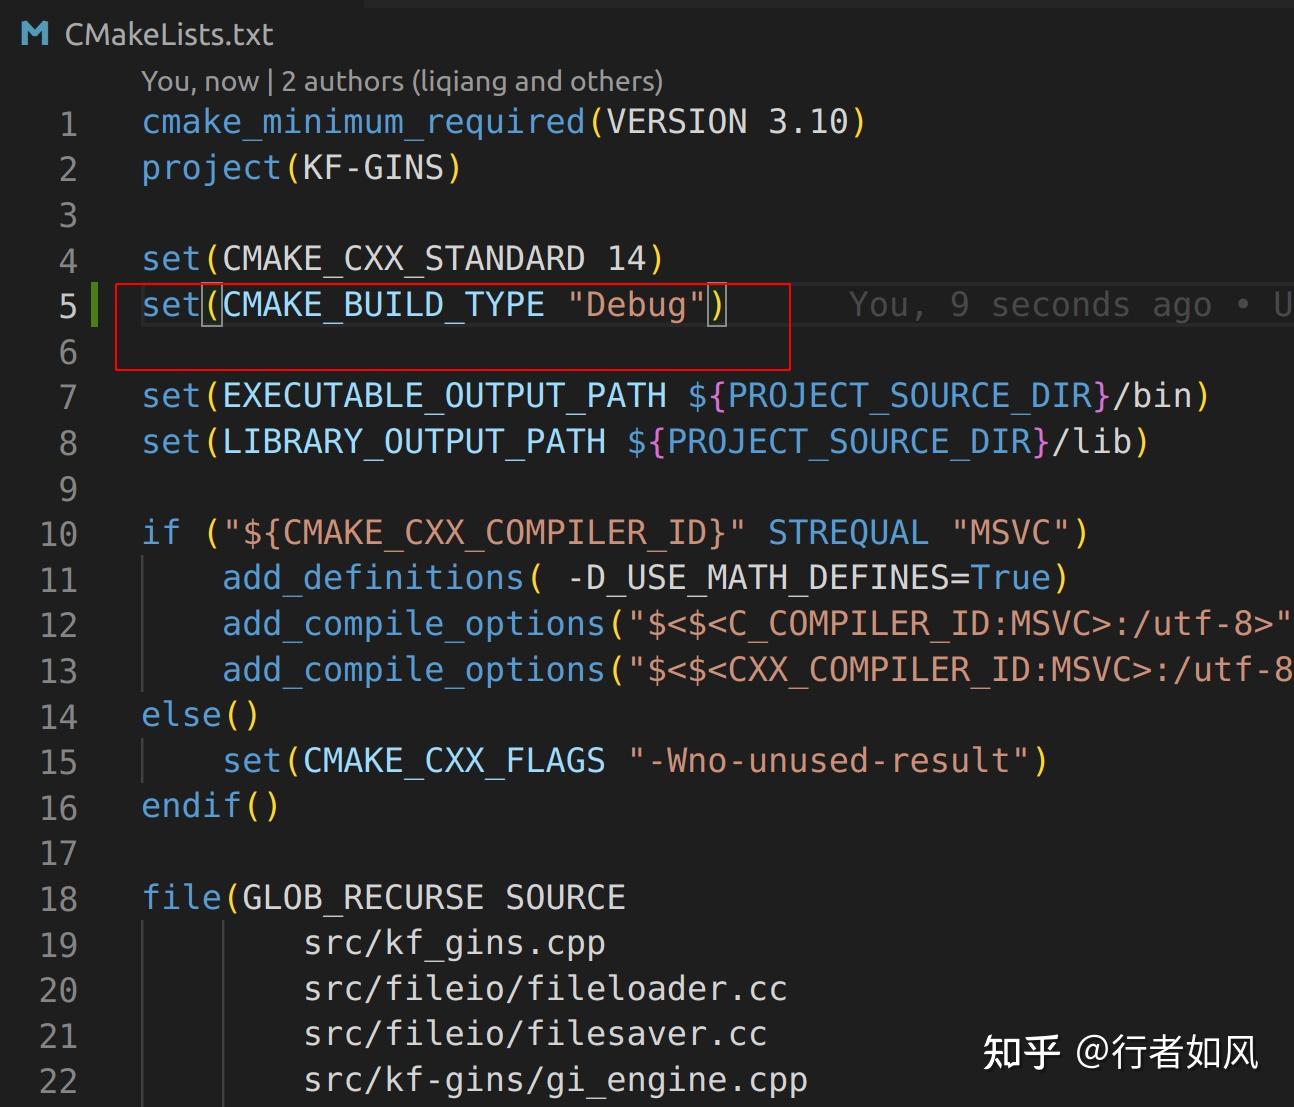Click the "-Wno-unused-result" string
The image size is (1294, 1107).
coord(828,761)
